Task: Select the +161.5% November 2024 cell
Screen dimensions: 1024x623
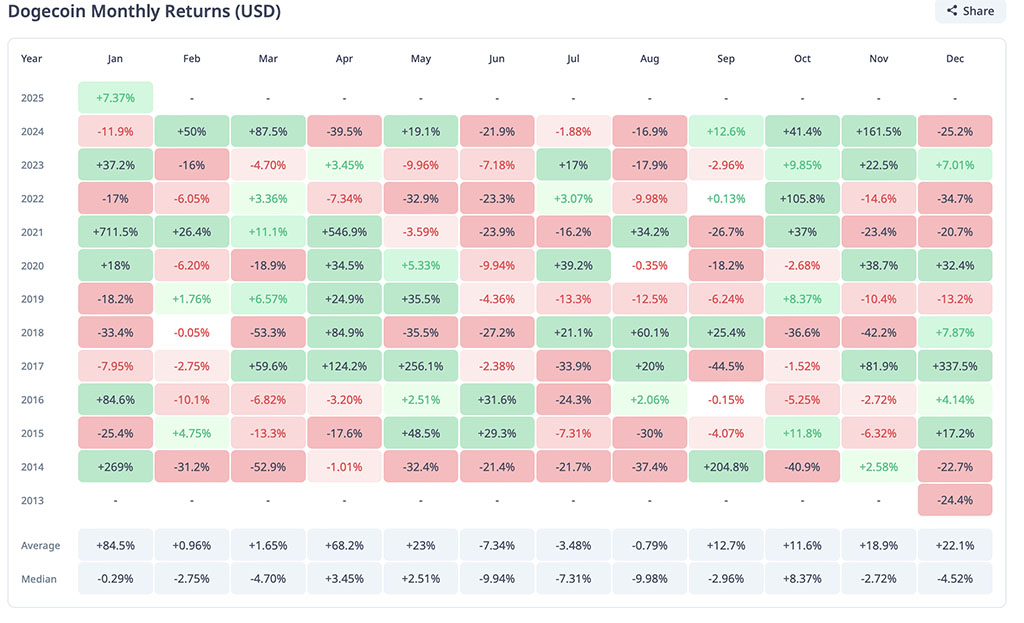Action: (x=879, y=131)
